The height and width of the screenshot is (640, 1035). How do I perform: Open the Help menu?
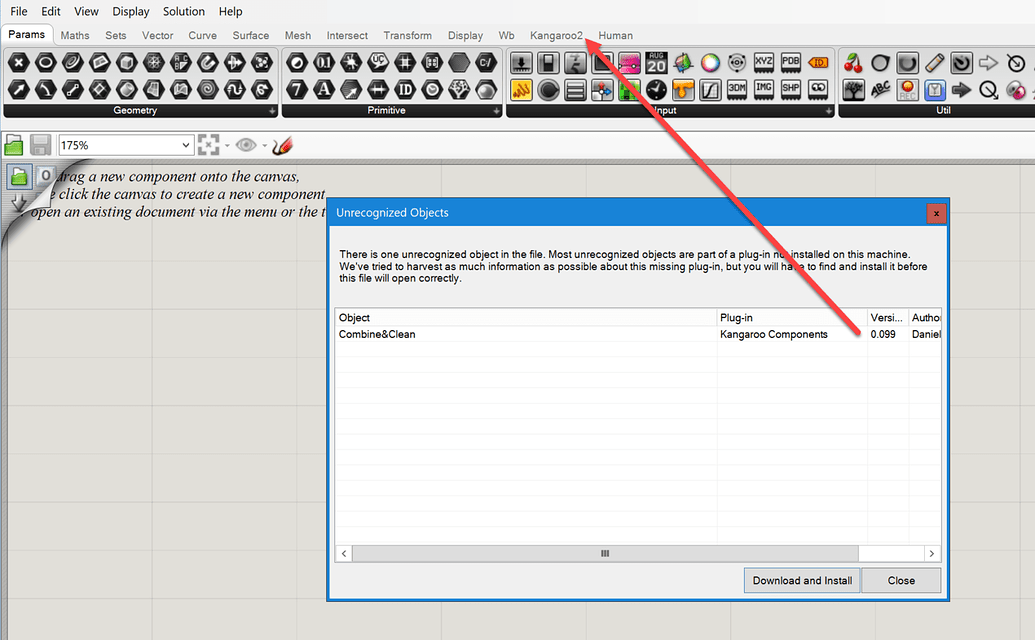tap(230, 11)
